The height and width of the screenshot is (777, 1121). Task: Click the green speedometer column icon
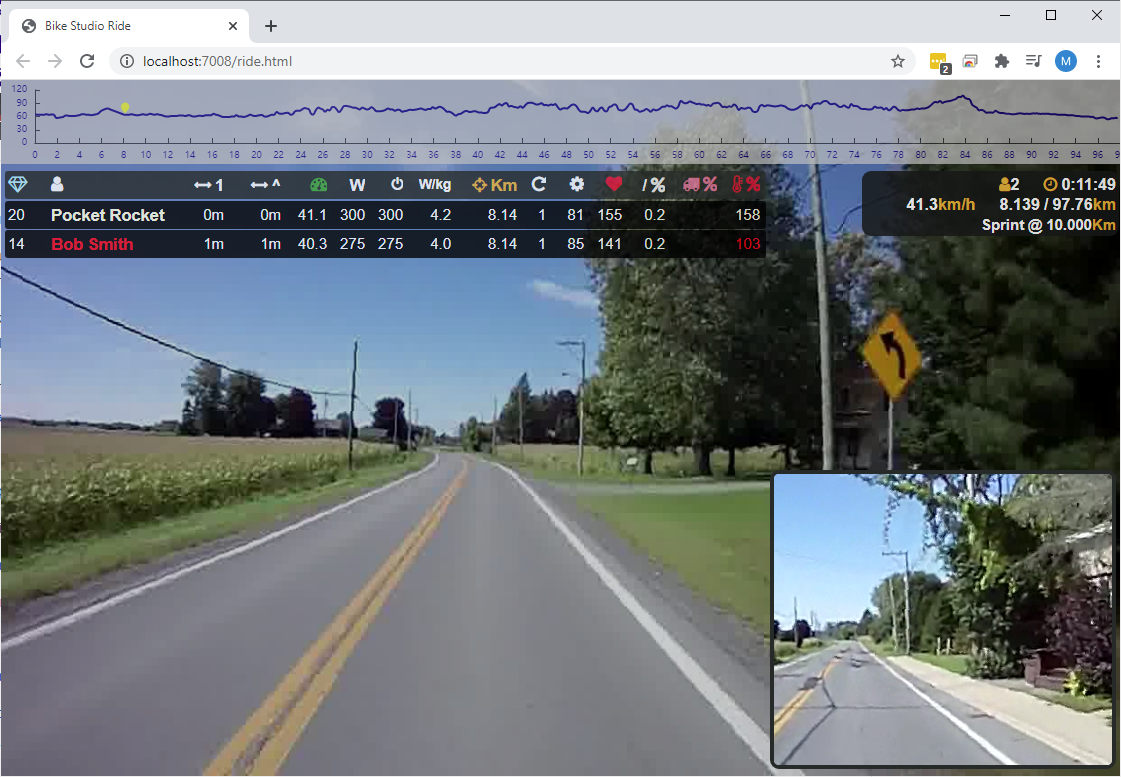(x=319, y=185)
